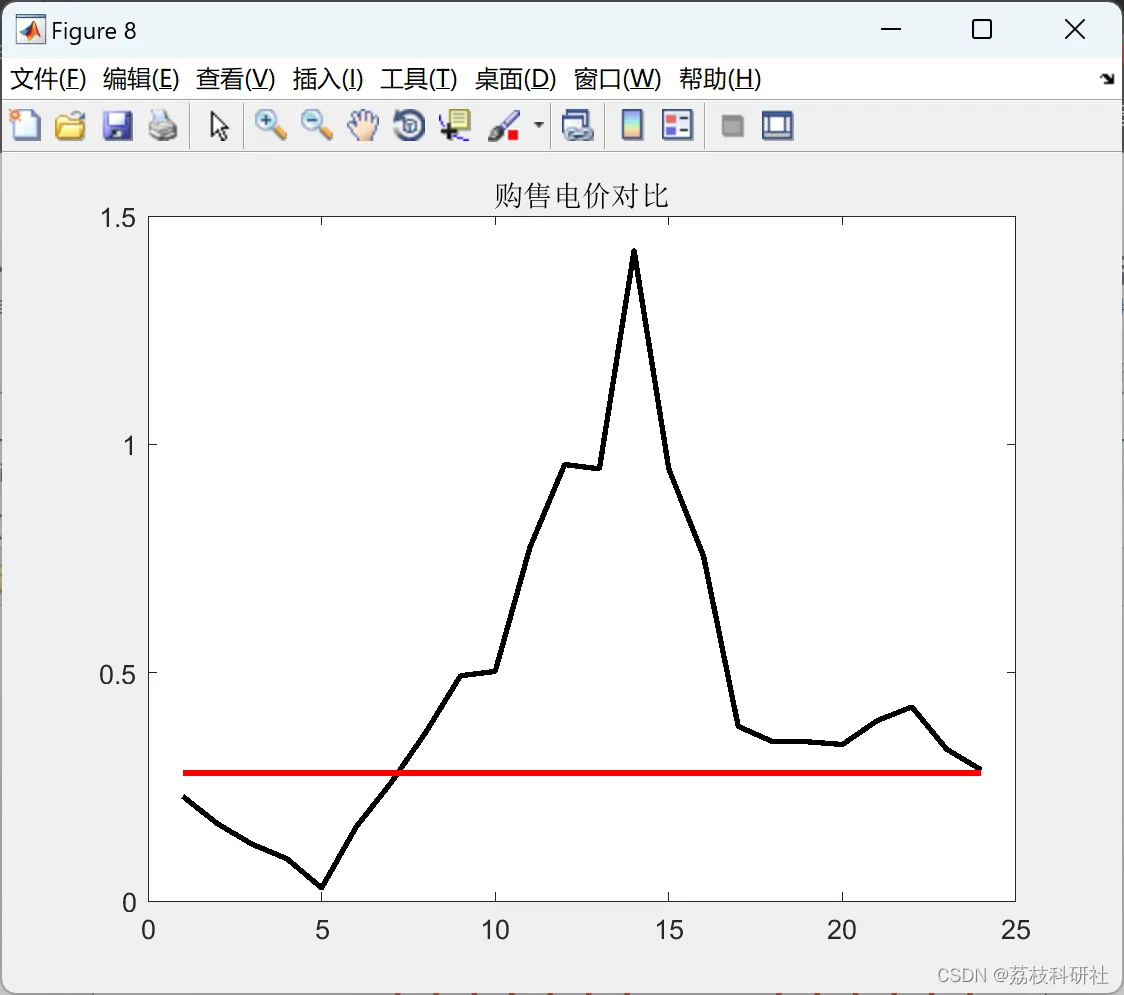Screen dimensions: 1124x995
Task: Click the Show Plot Tools icon
Action: point(778,125)
